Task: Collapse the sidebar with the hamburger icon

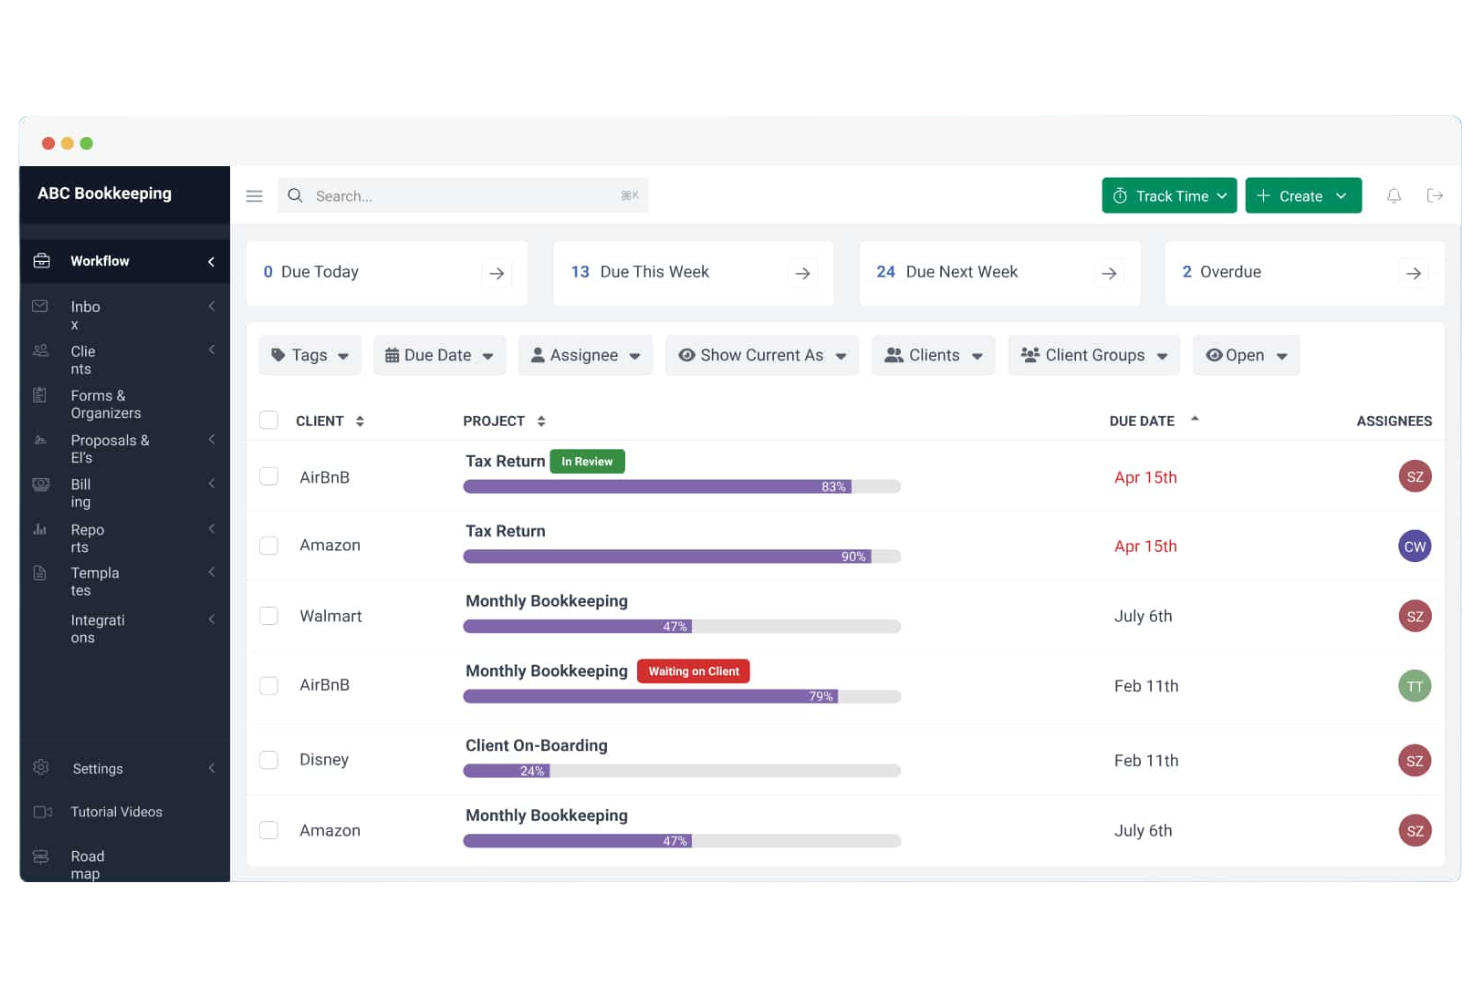Action: click(254, 195)
